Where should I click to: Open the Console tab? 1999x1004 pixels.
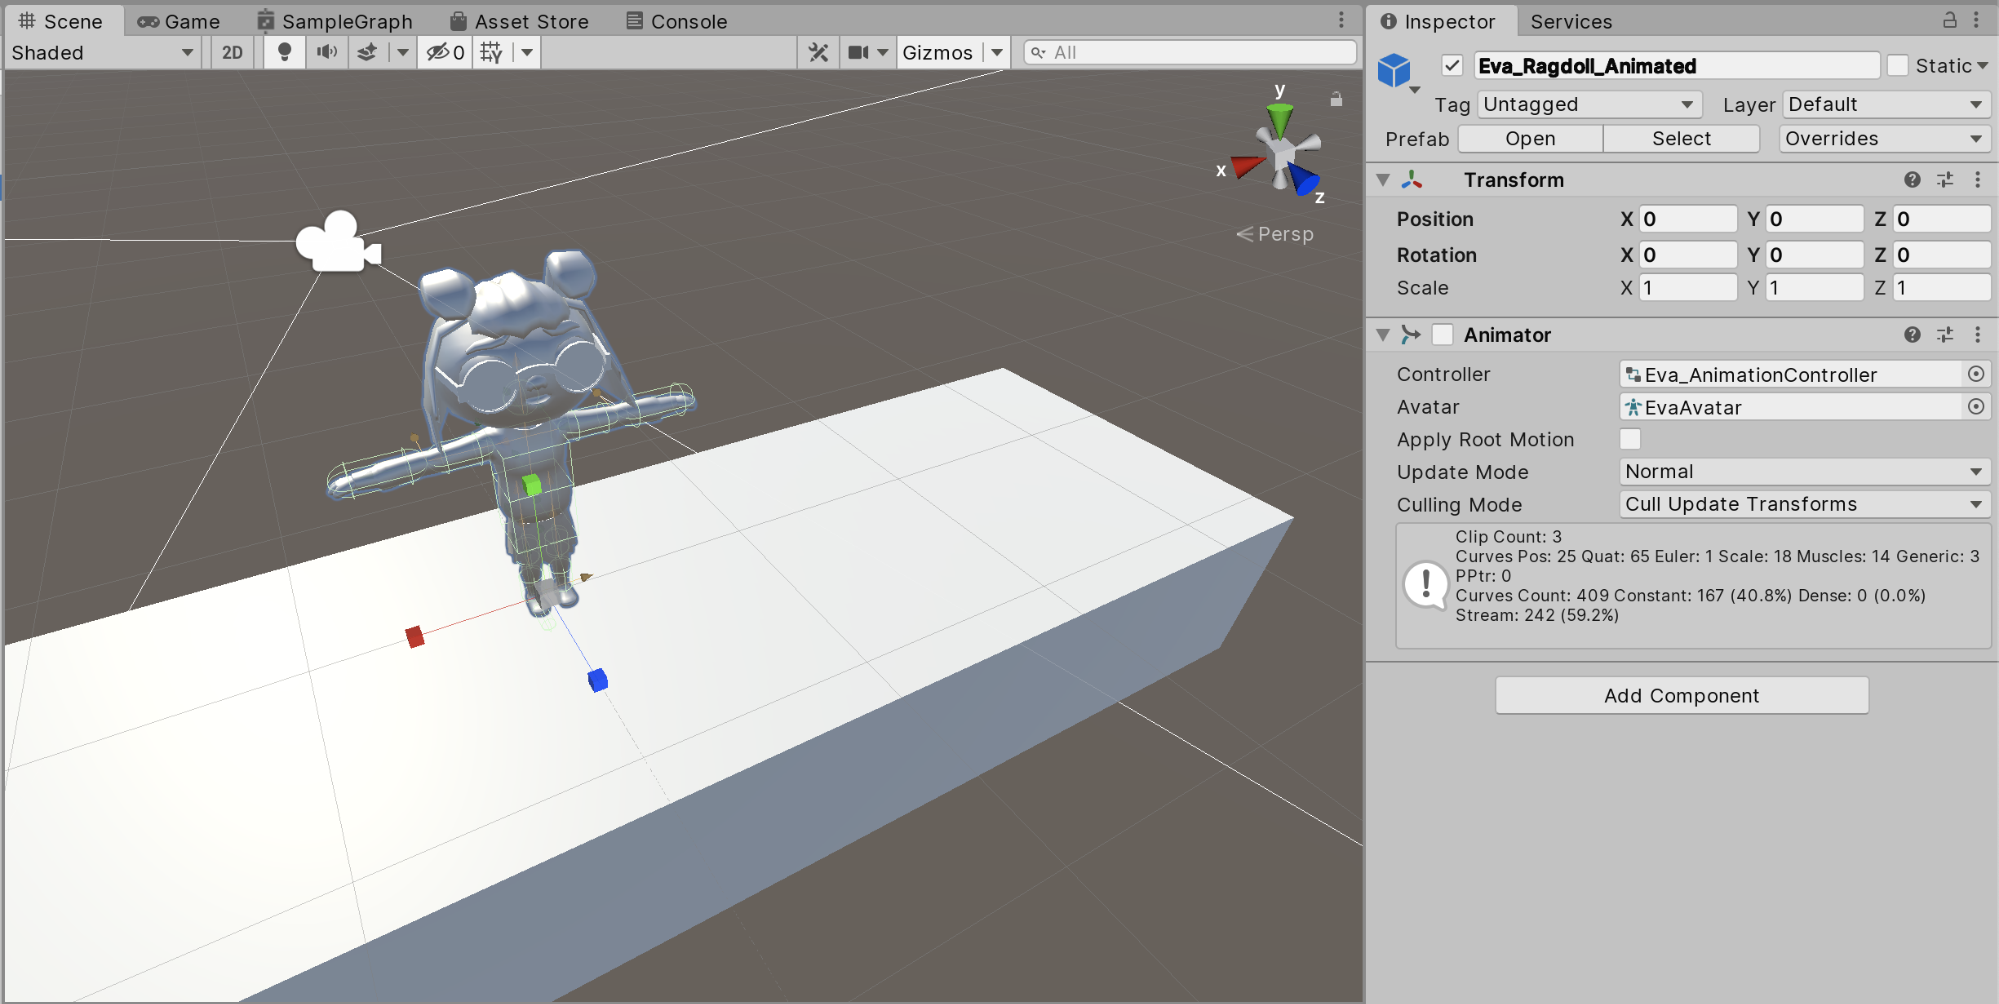tap(677, 21)
